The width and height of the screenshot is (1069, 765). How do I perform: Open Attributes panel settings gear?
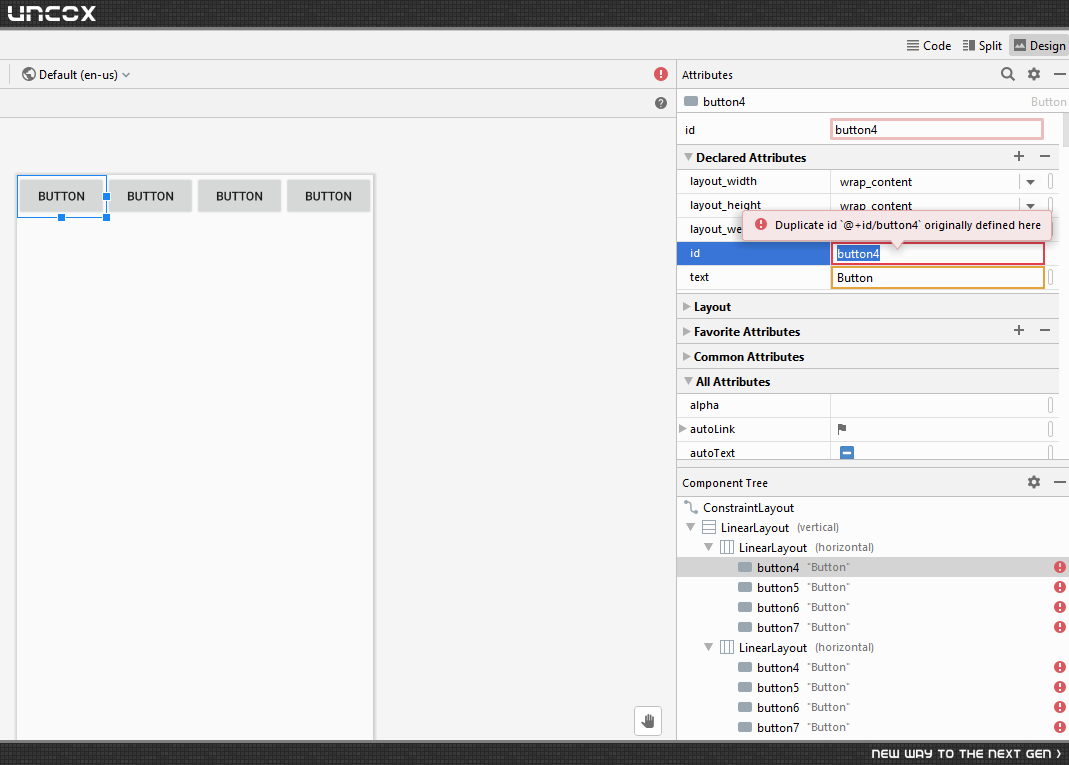1034,74
